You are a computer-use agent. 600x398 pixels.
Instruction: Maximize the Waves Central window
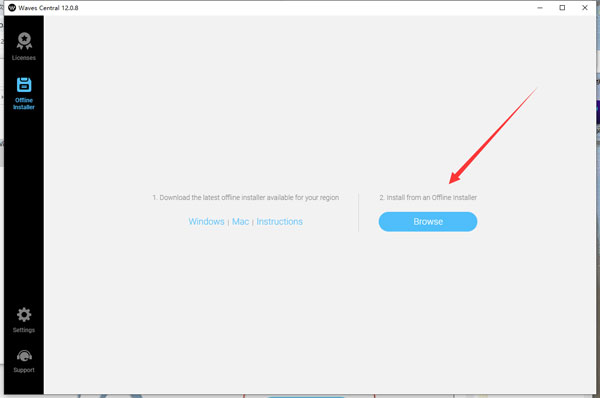562,8
